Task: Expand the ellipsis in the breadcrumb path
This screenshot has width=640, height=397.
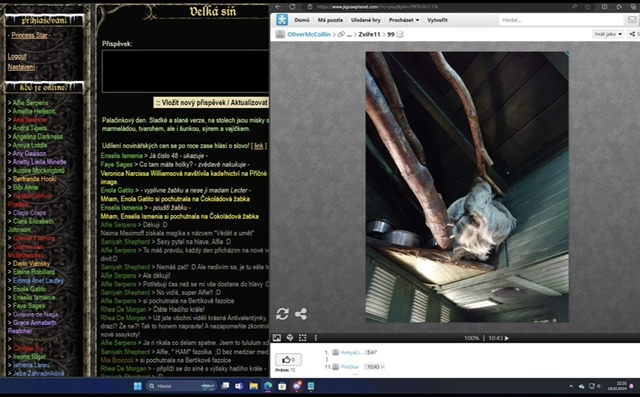Action: point(349,35)
